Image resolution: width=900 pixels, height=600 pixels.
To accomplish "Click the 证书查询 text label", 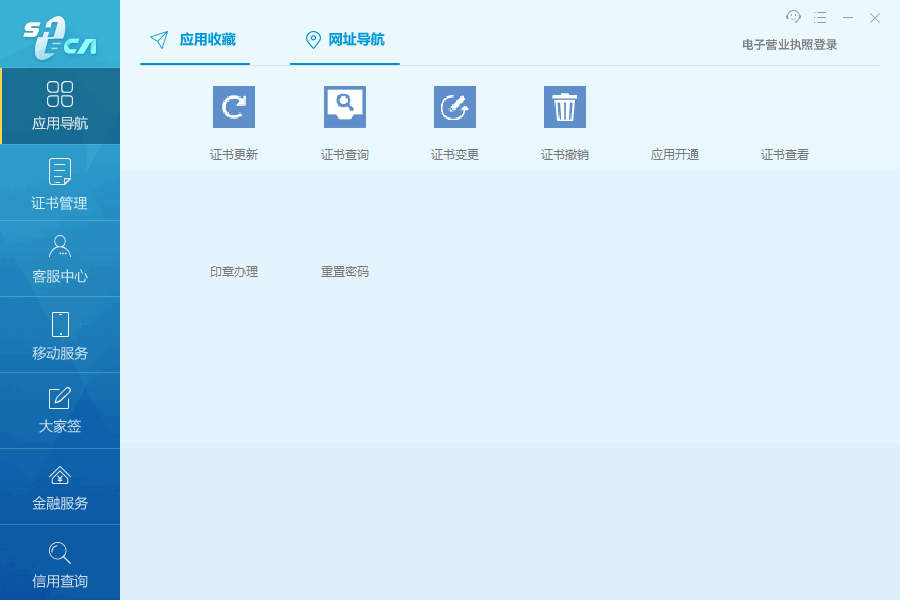I will (x=345, y=154).
